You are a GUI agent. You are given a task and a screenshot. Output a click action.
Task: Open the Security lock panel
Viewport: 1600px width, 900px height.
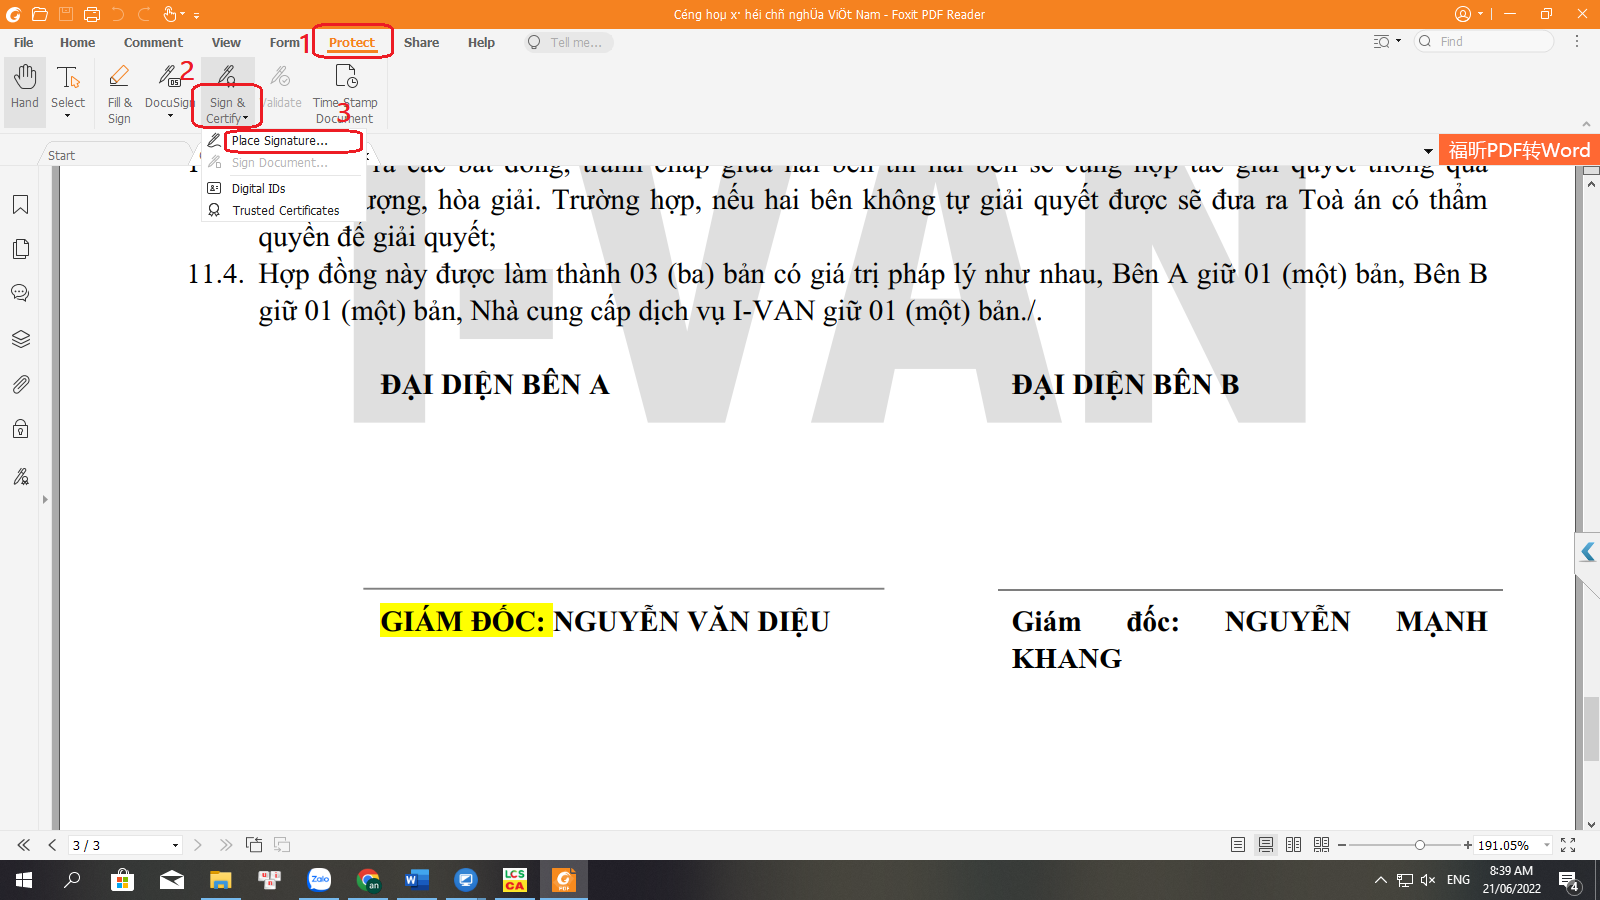[20, 429]
